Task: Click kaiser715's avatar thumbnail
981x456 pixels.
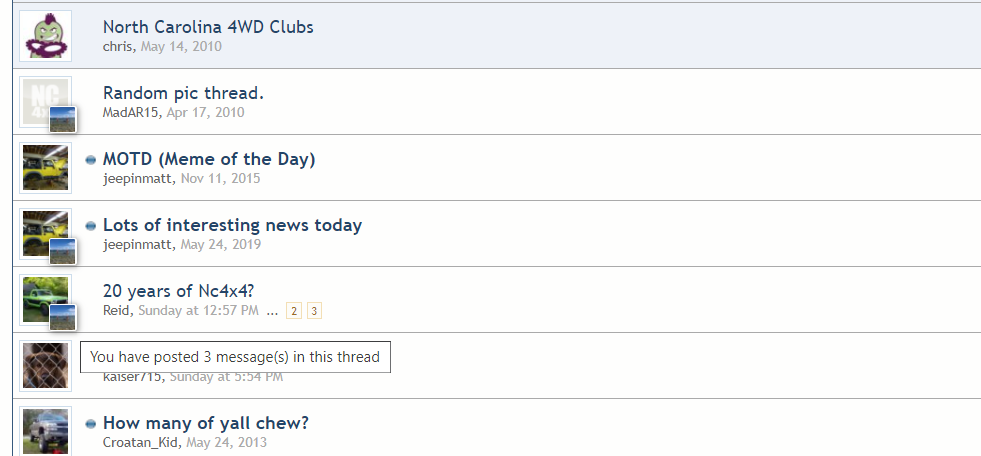Action: coord(45,365)
